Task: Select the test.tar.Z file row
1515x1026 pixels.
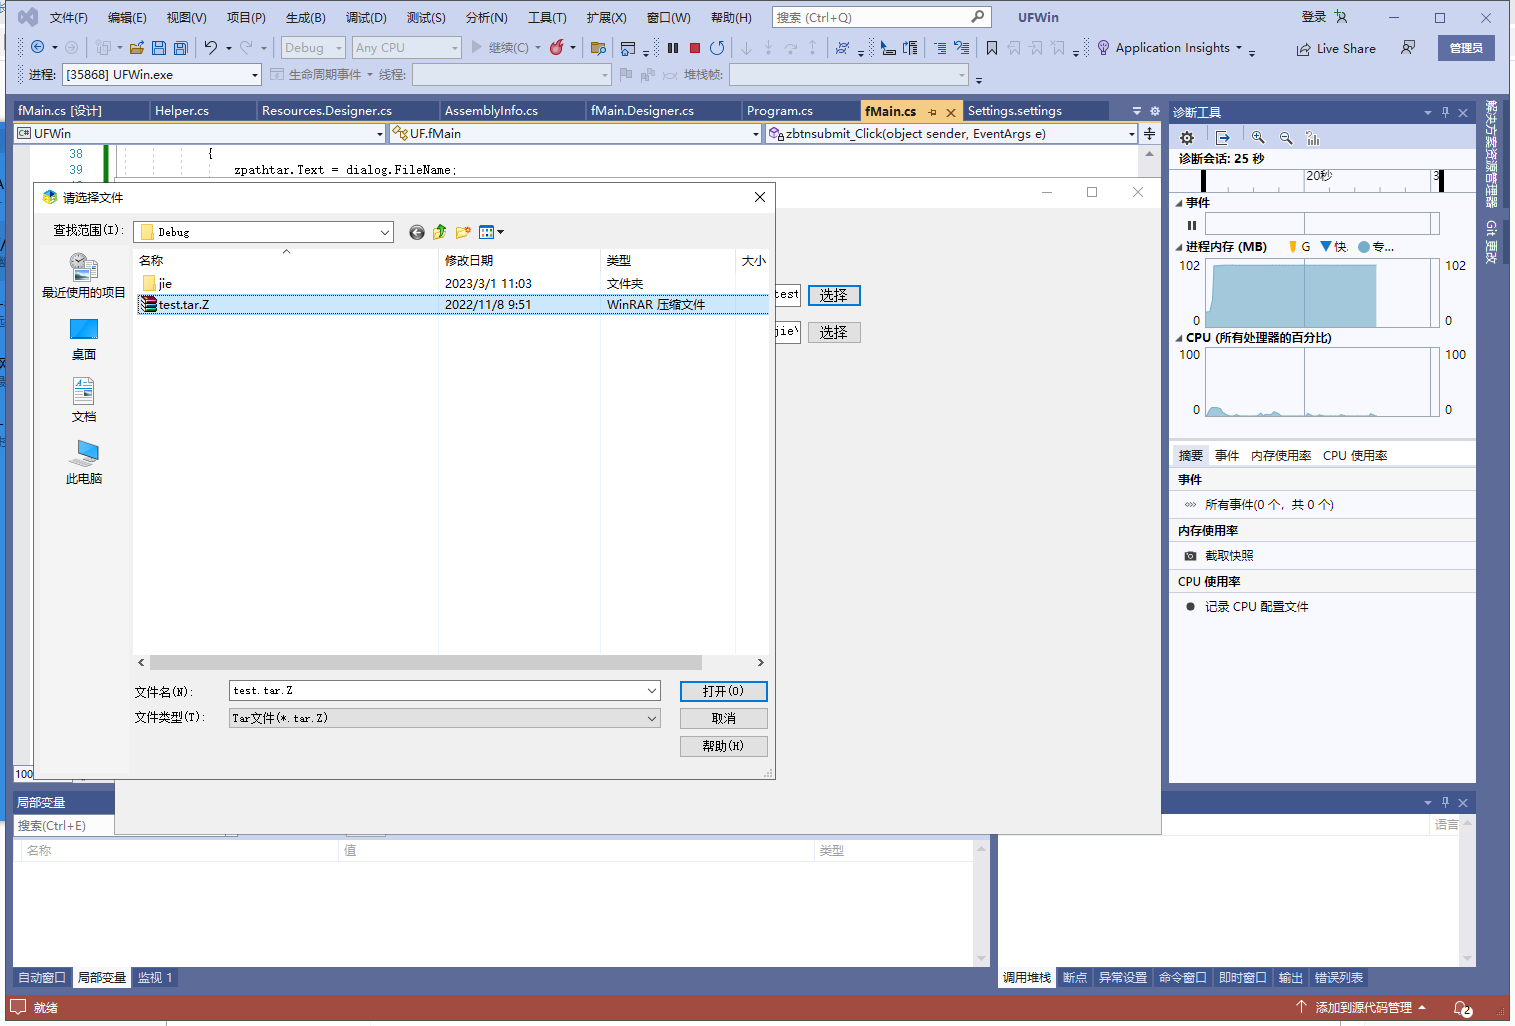Action: (452, 305)
